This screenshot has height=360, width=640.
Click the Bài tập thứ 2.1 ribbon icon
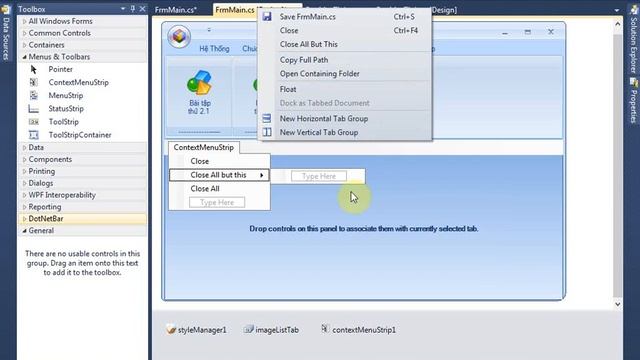pyautogui.click(x=199, y=82)
